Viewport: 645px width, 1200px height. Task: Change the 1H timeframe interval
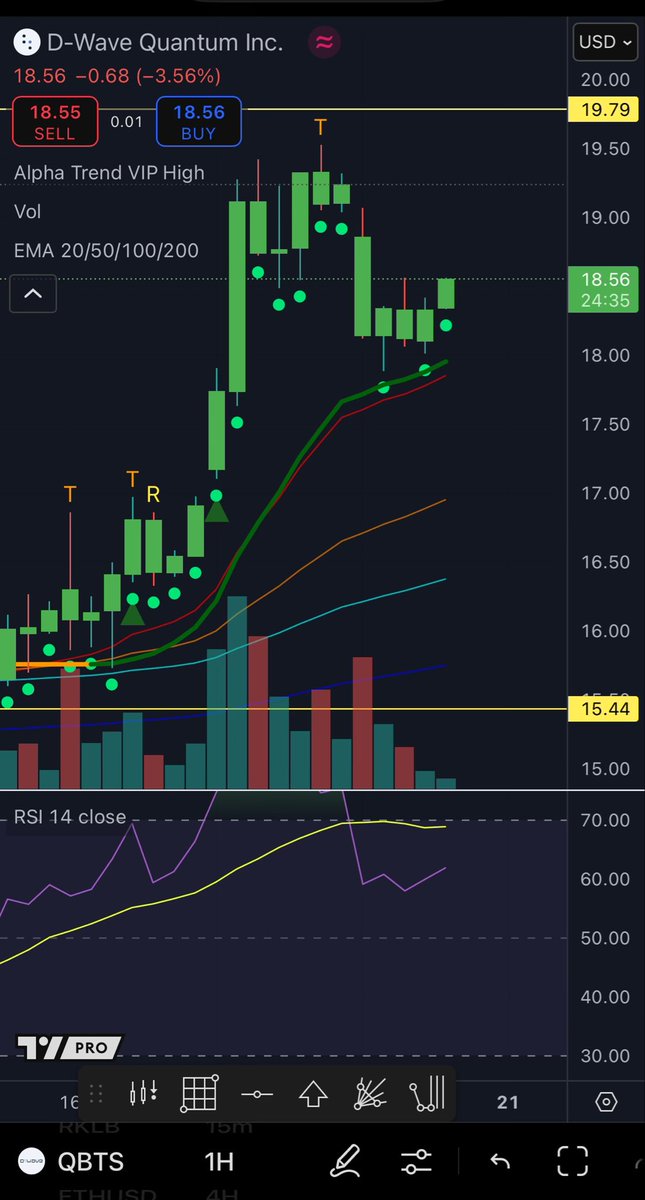(219, 1161)
